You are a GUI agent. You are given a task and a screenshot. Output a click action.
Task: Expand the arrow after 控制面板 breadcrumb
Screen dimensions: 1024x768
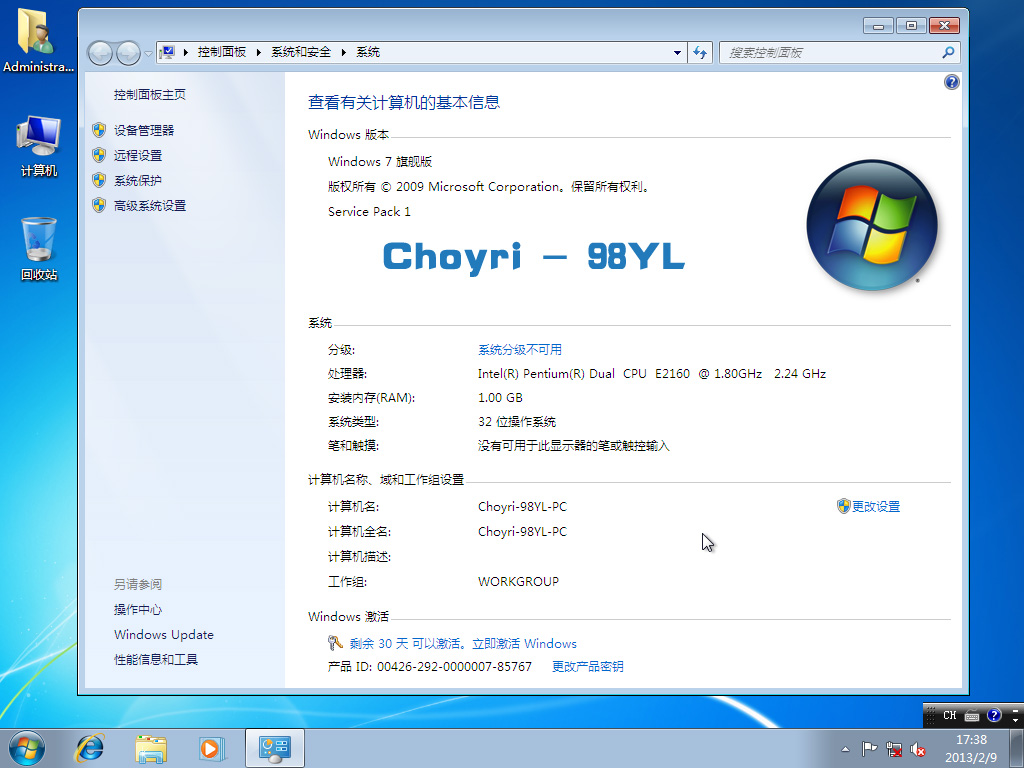tap(259, 52)
